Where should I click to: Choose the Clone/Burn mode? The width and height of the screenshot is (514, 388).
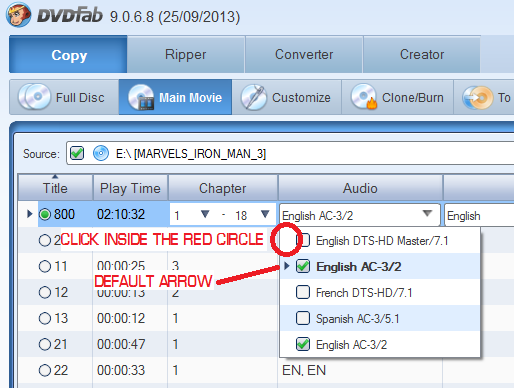point(398,97)
